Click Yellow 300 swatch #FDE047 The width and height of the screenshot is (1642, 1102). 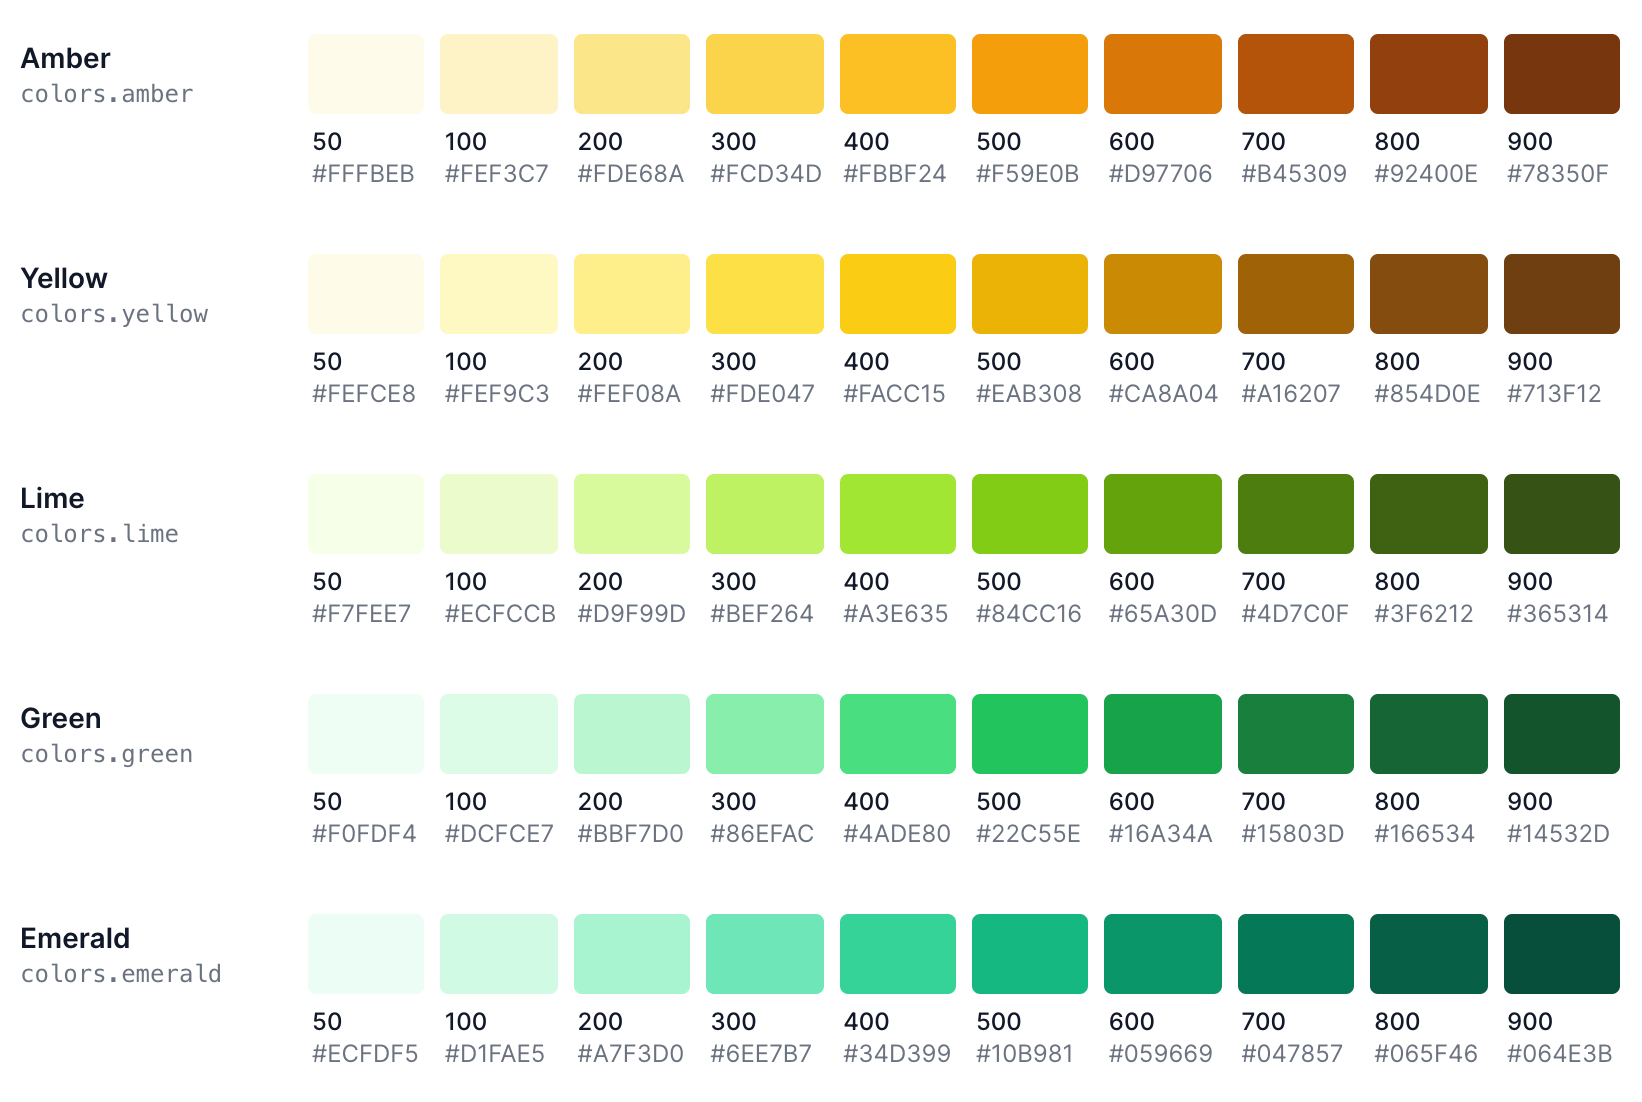click(765, 294)
